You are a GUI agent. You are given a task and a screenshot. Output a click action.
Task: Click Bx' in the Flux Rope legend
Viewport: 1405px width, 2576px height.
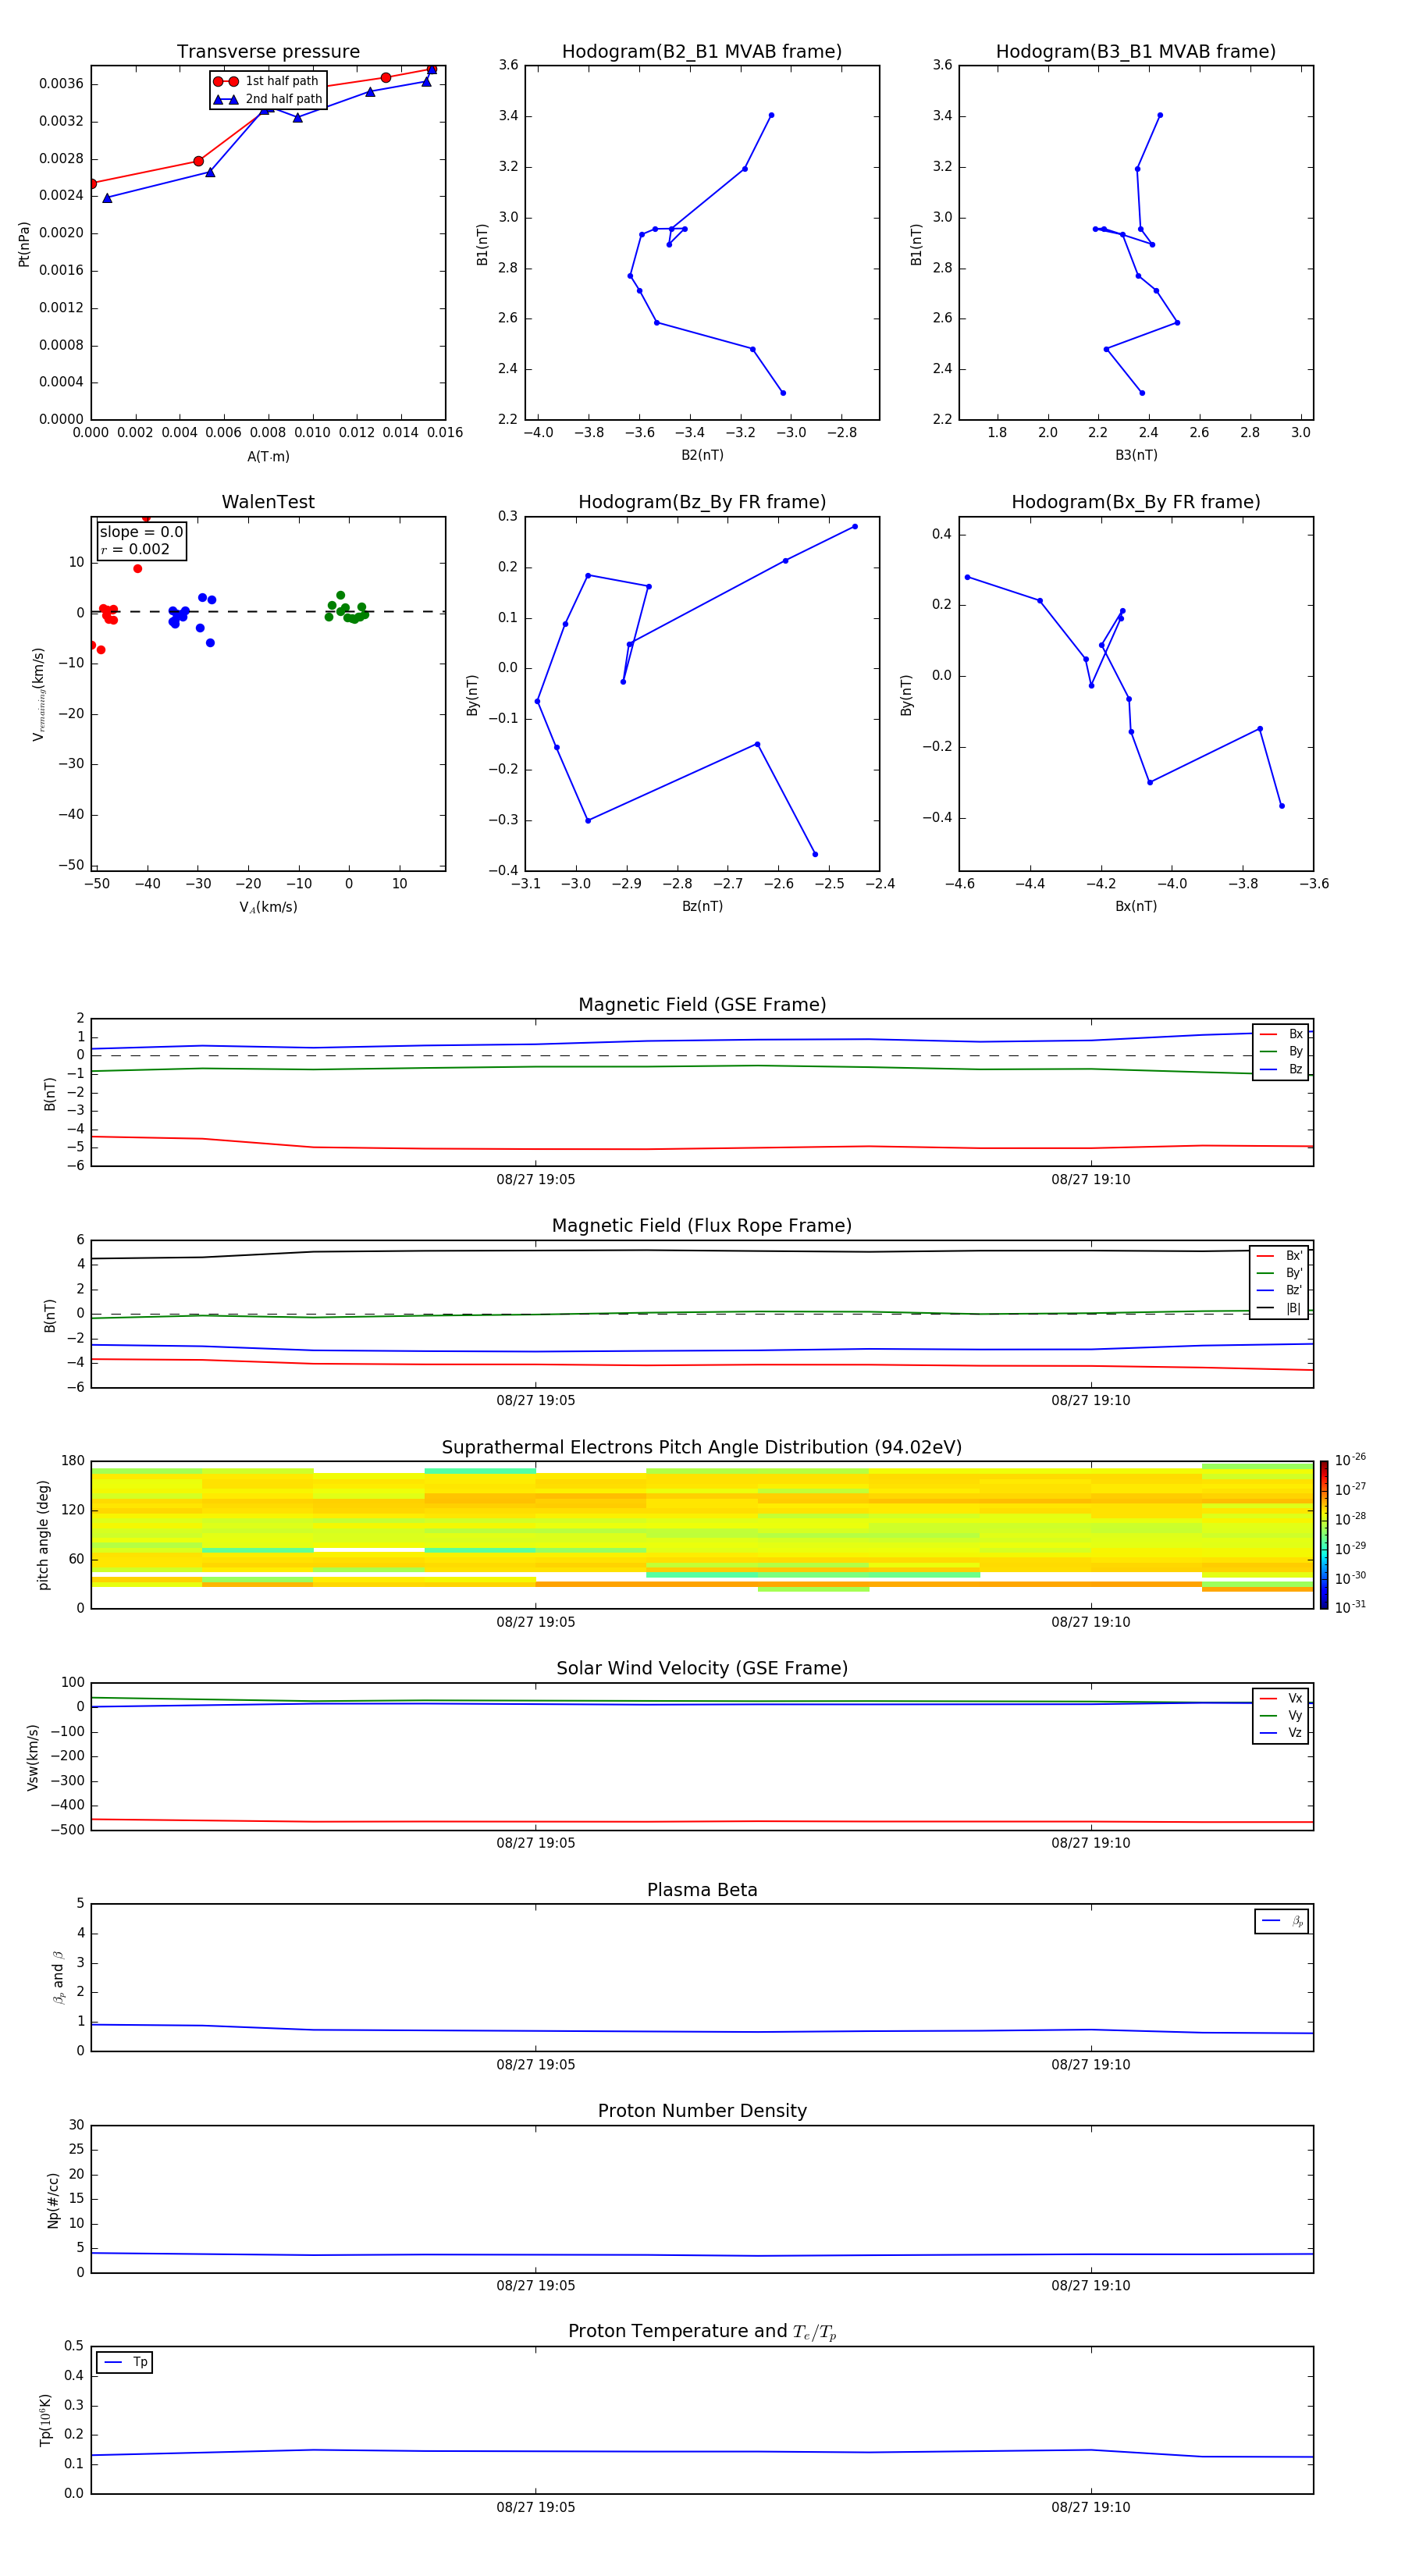pos(1280,1256)
